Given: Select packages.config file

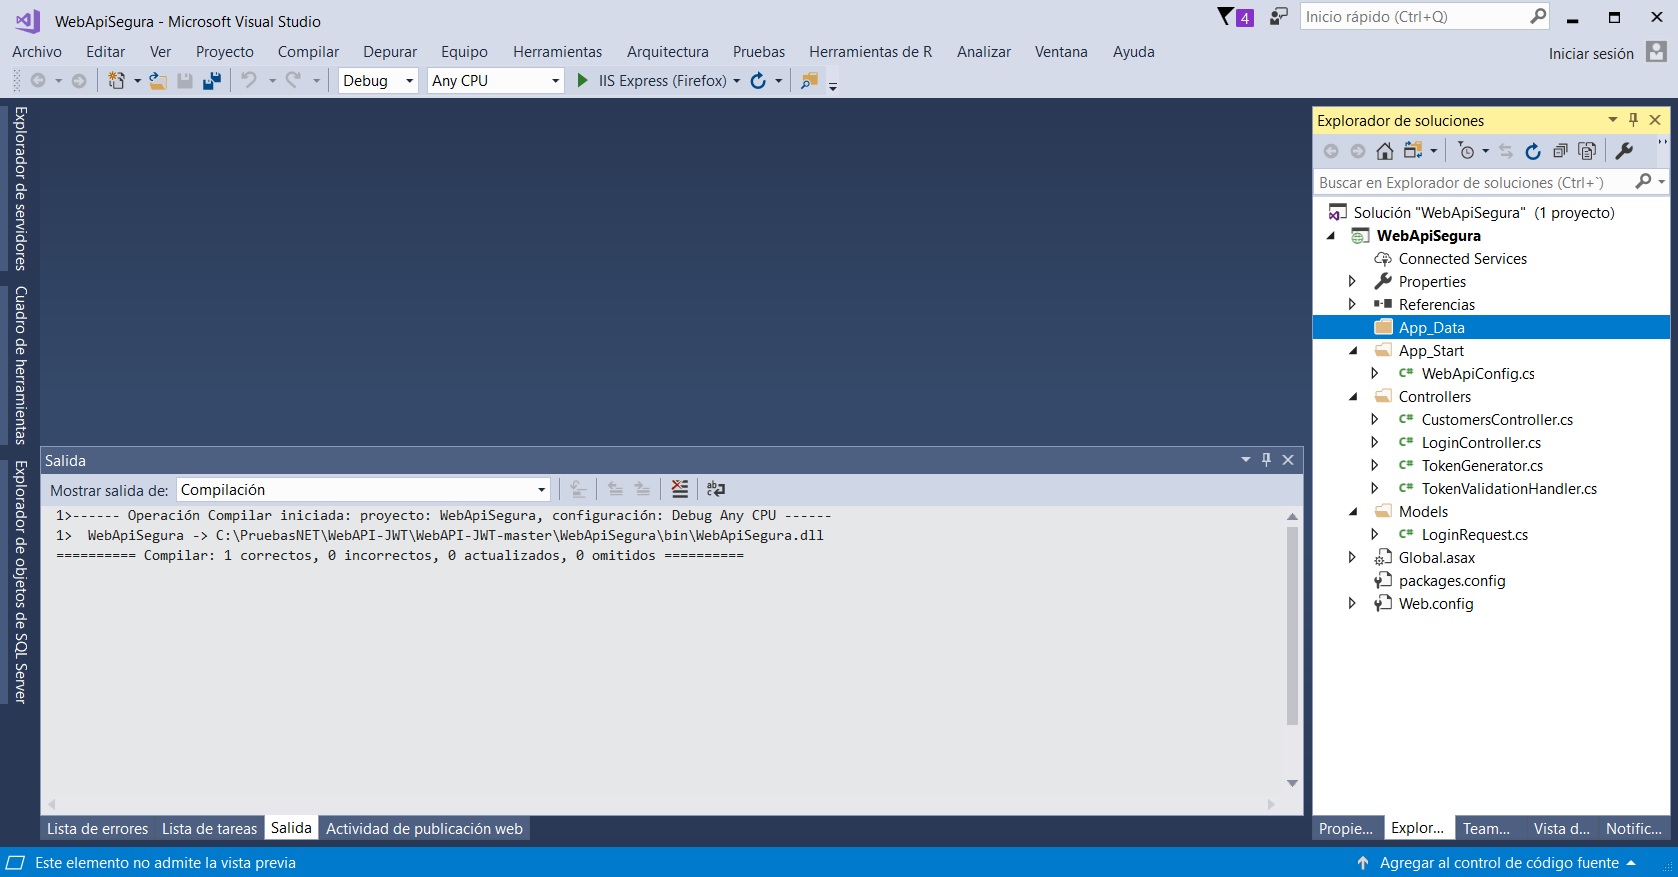Looking at the screenshot, I should tap(1452, 580).
